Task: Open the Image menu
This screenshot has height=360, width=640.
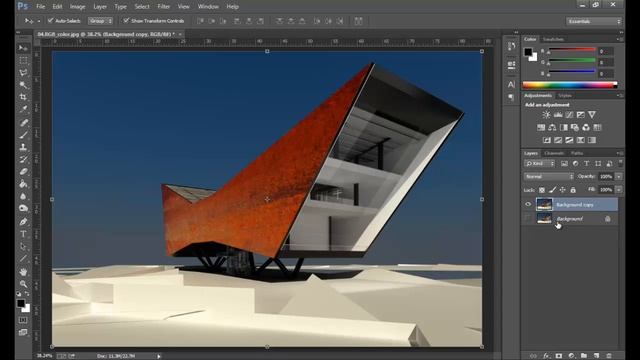Action: tap(78, 7)
